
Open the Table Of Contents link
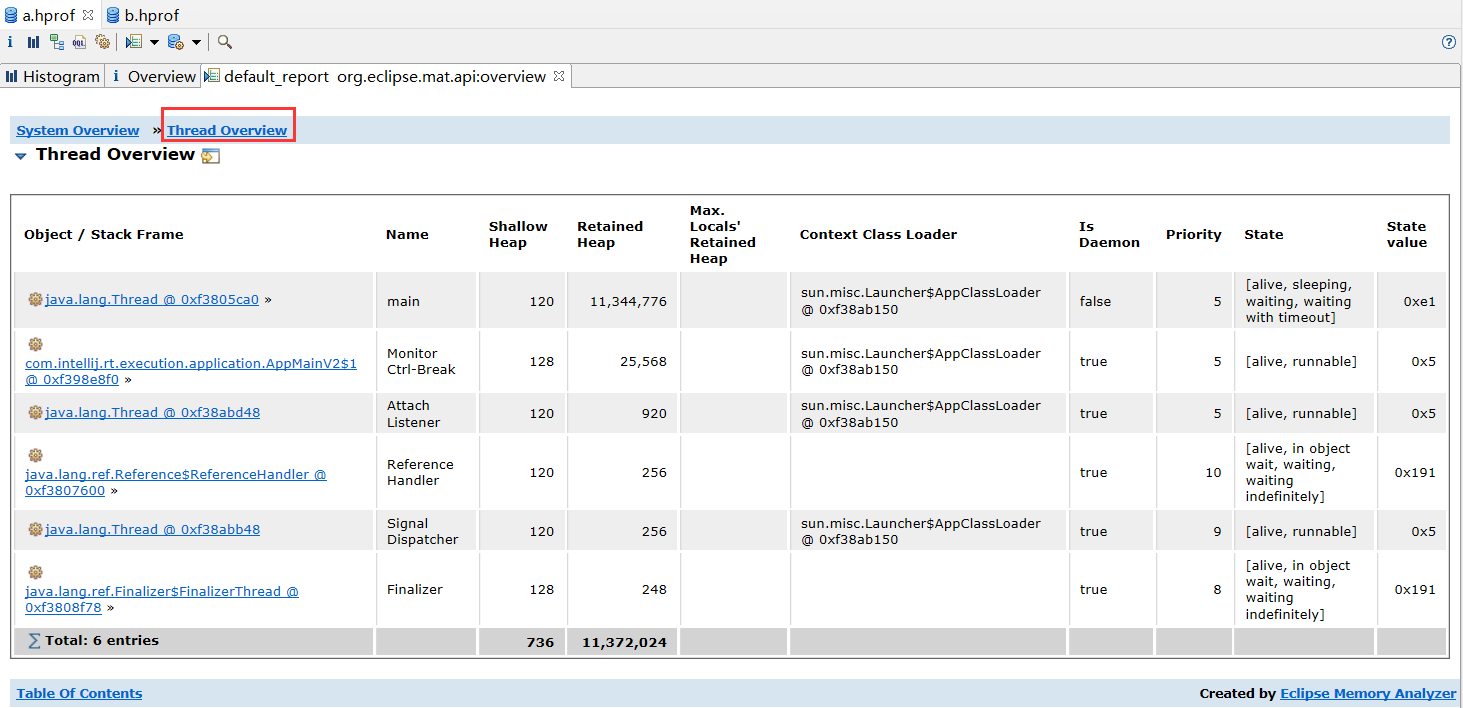[79, 693]
